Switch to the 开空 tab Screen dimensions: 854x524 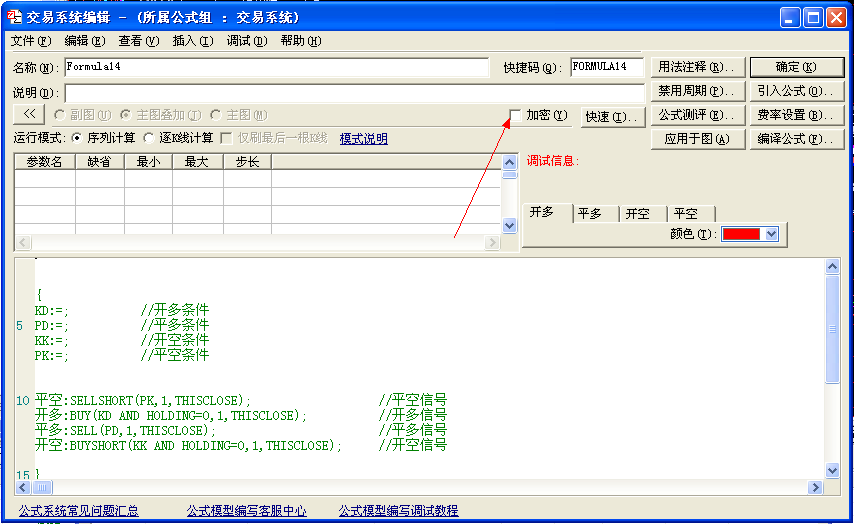click(x=637, y=213)
